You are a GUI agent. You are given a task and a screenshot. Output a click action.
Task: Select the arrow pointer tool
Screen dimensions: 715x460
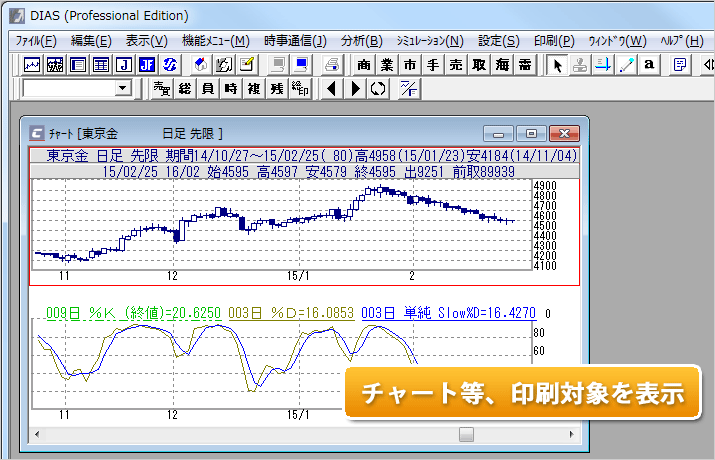[x=558, y=65]
